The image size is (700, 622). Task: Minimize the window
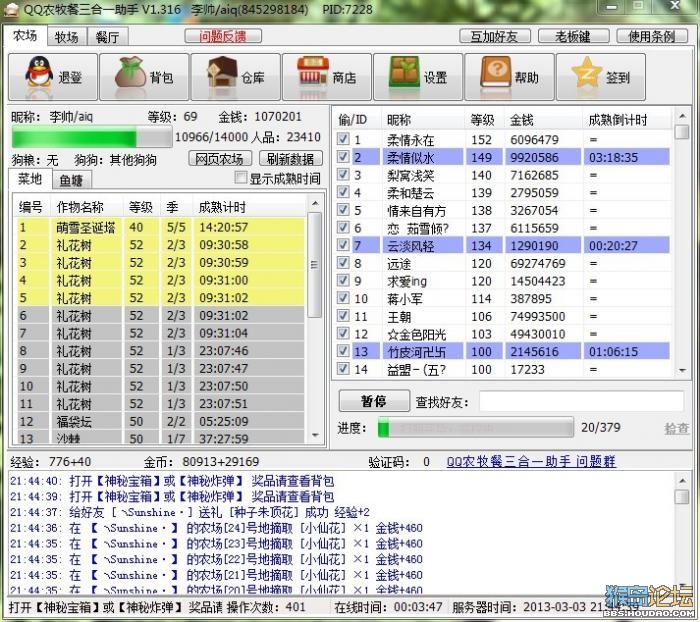click(612, 7)
